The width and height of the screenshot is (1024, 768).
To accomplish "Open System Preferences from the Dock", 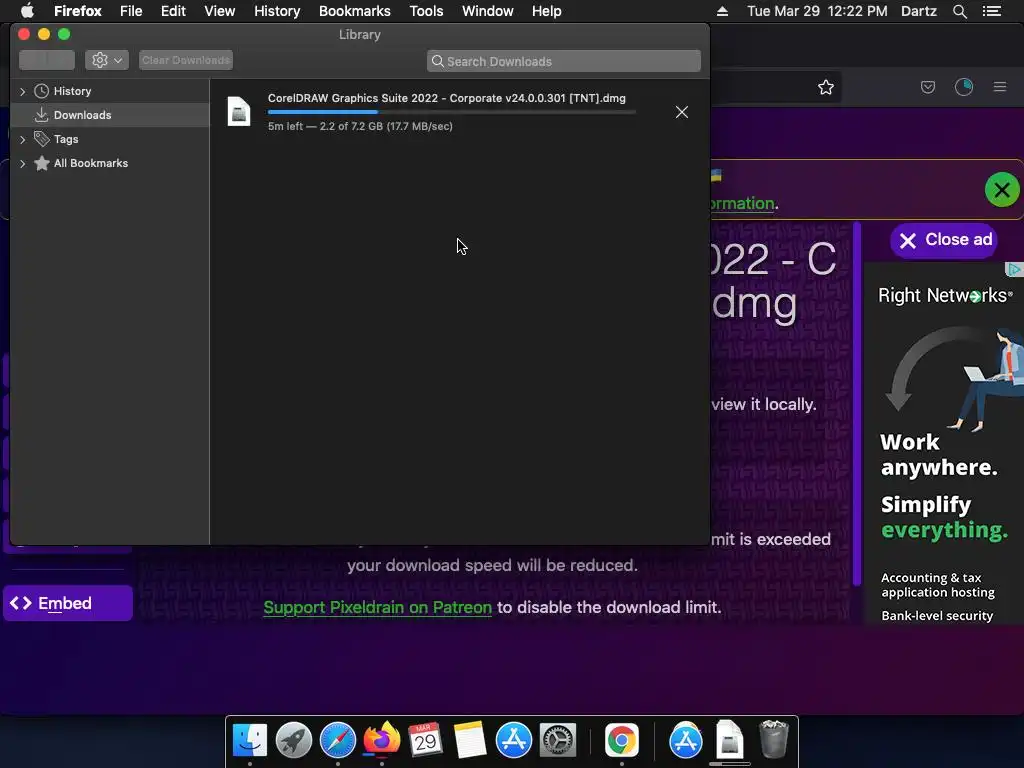I will (557, 740).
